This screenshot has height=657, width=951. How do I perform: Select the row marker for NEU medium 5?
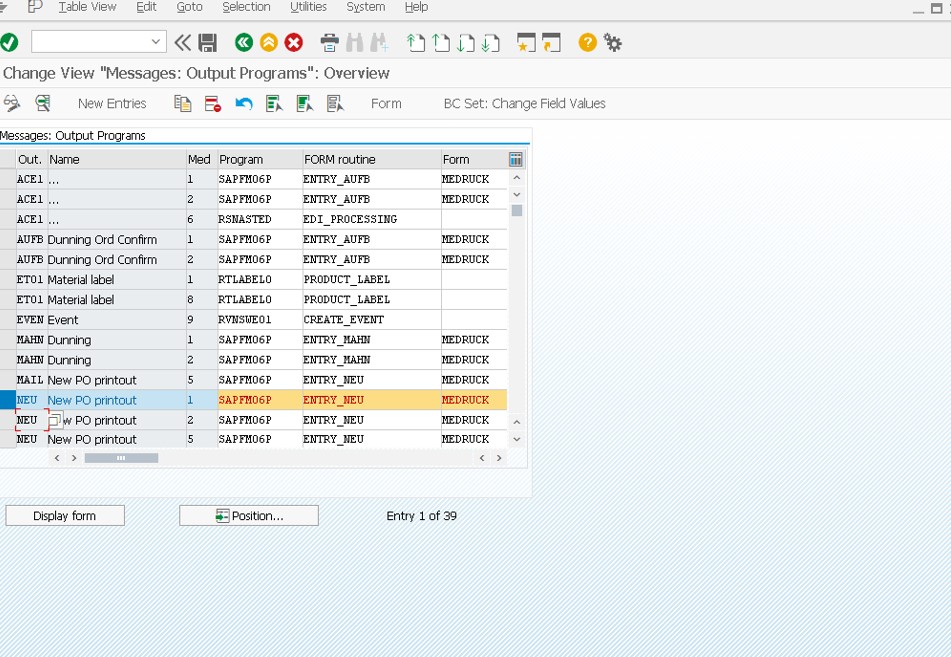pyautogui.click(x=8, y=439)
